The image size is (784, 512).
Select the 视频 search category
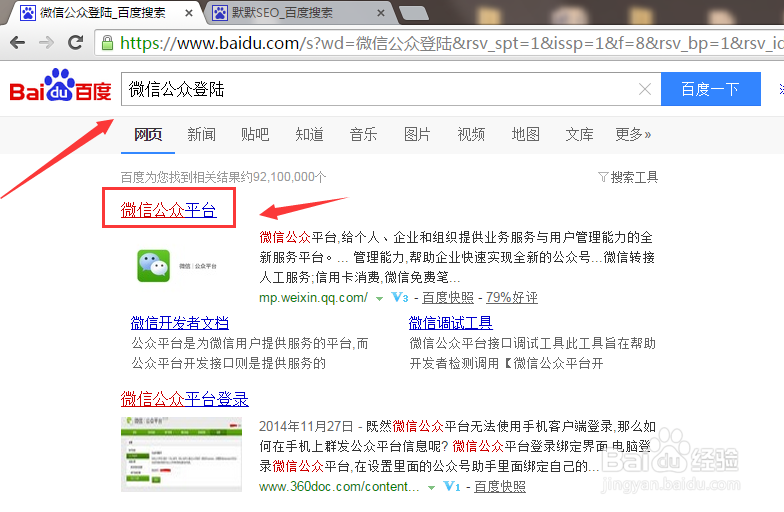pos(471,134)
